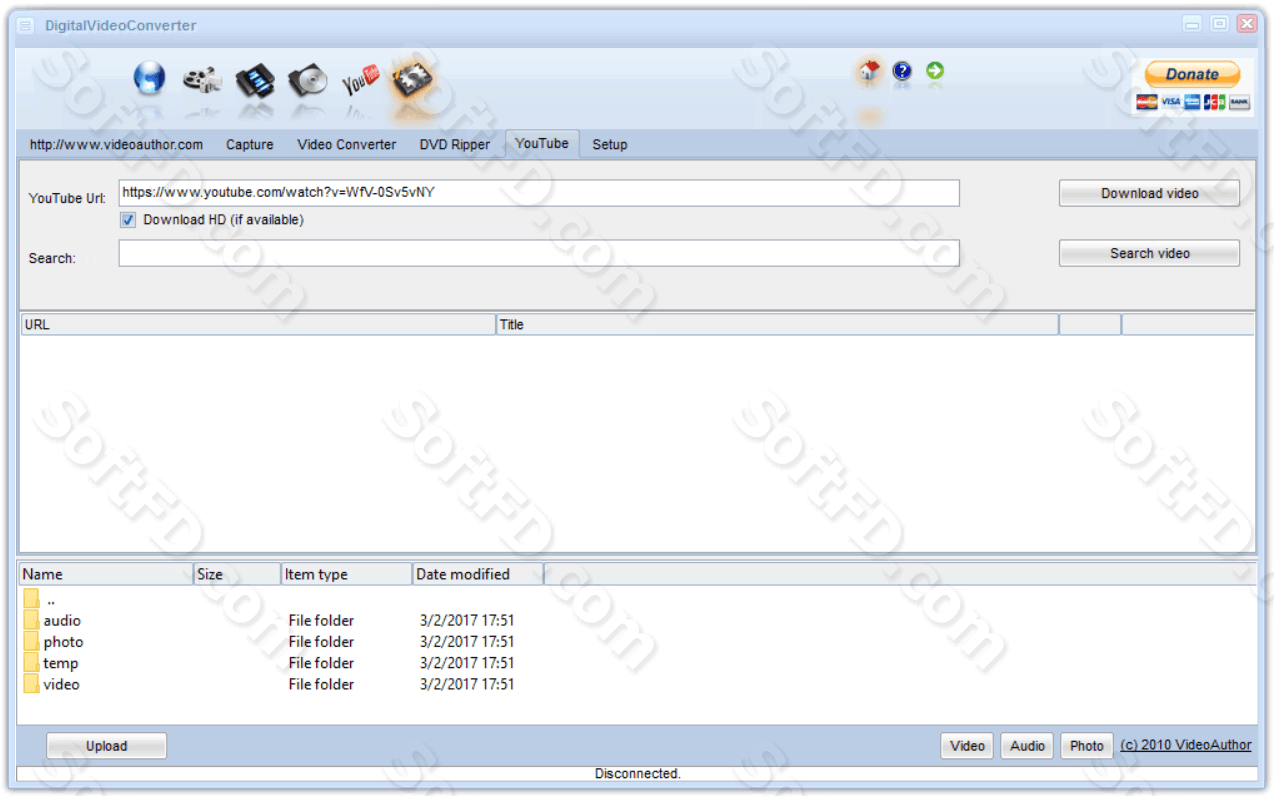Focus the Search text field

point(539,253)
